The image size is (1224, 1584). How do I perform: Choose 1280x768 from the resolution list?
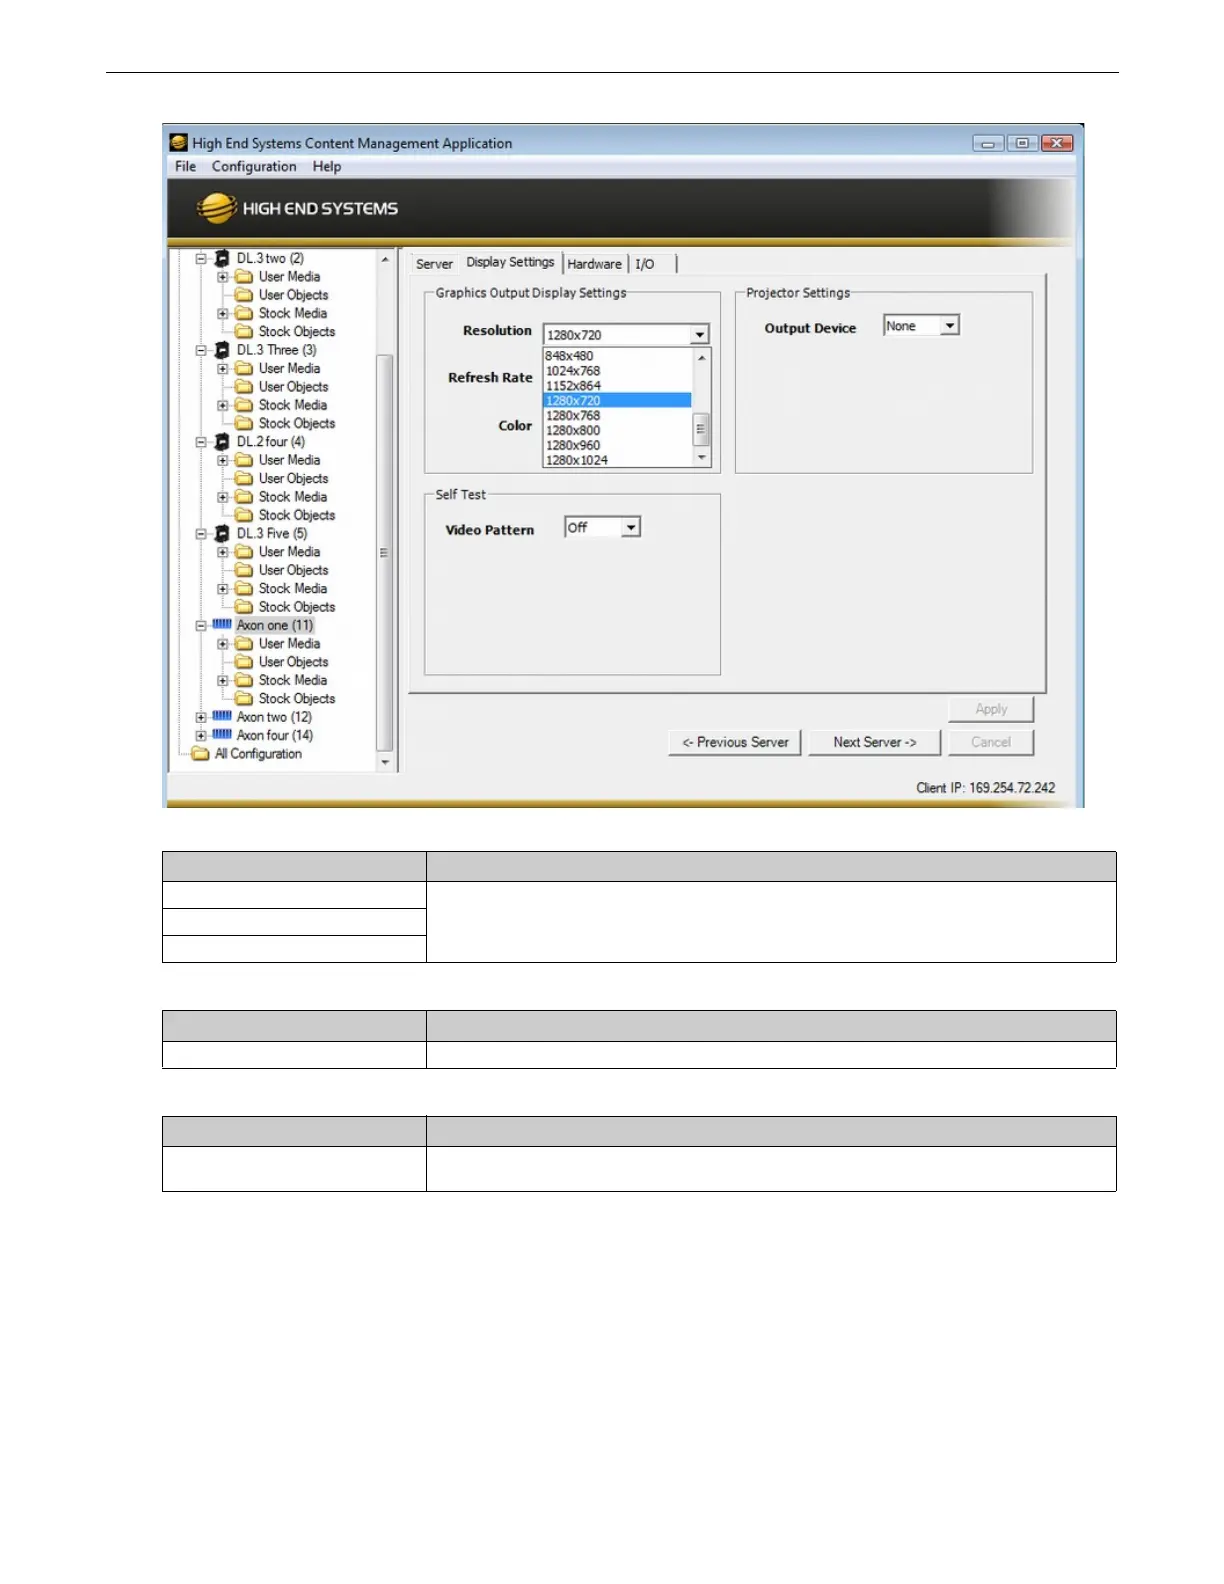coord(617,416)
